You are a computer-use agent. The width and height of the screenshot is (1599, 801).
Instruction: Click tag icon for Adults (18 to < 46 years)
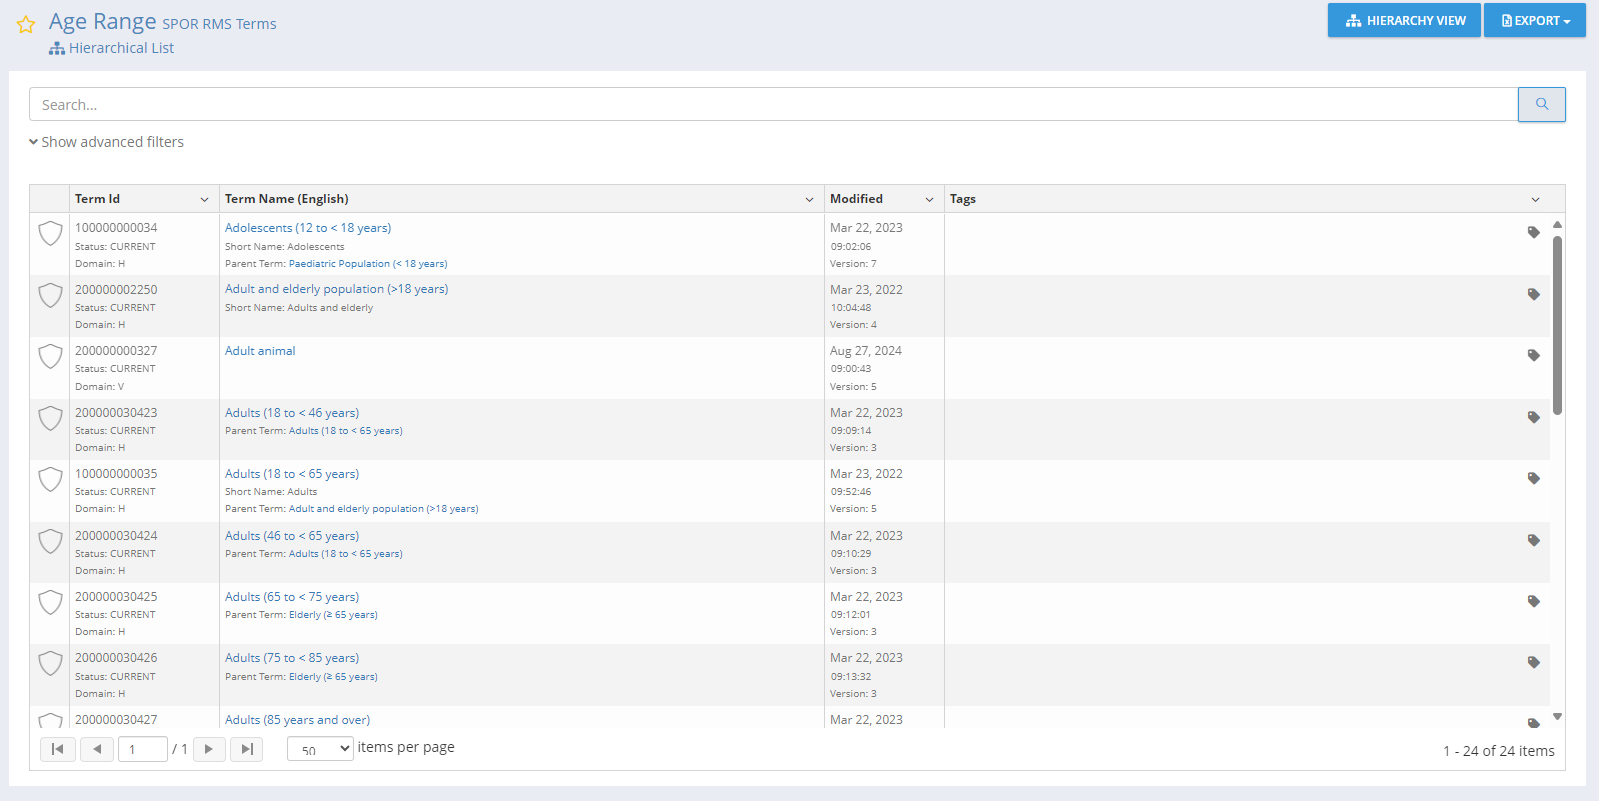pos(1533,417)
